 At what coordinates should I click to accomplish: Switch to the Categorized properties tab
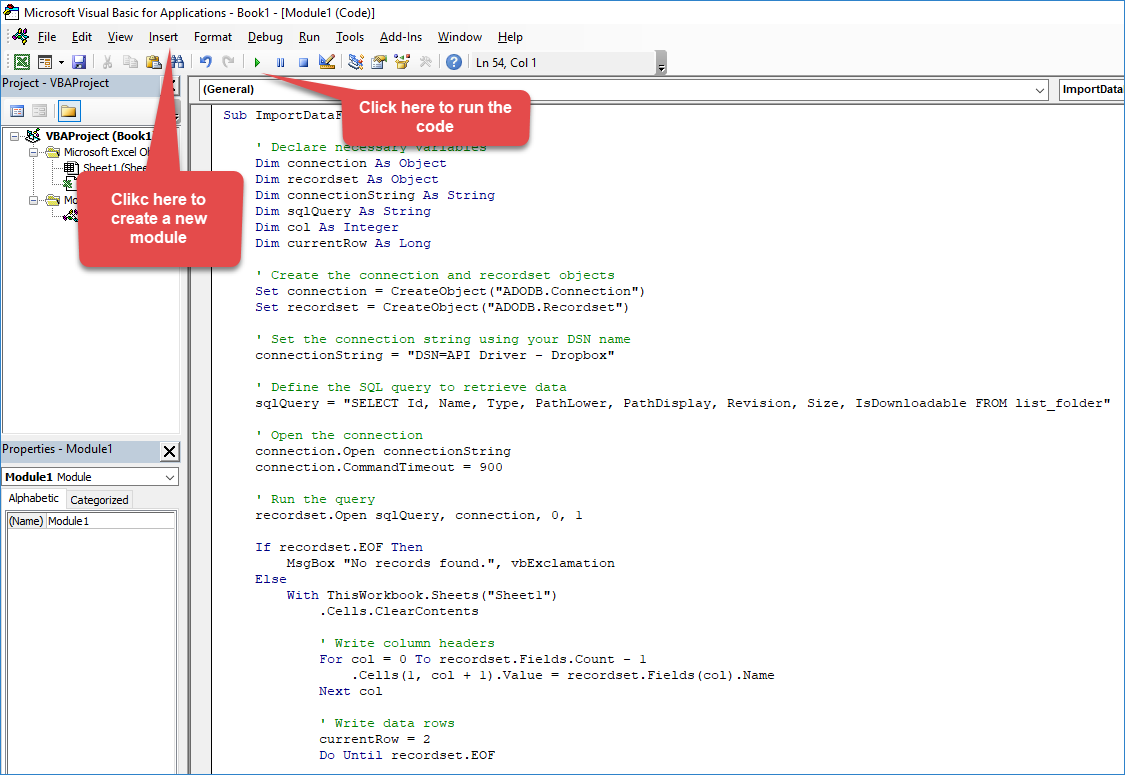(x=99, y=500)
